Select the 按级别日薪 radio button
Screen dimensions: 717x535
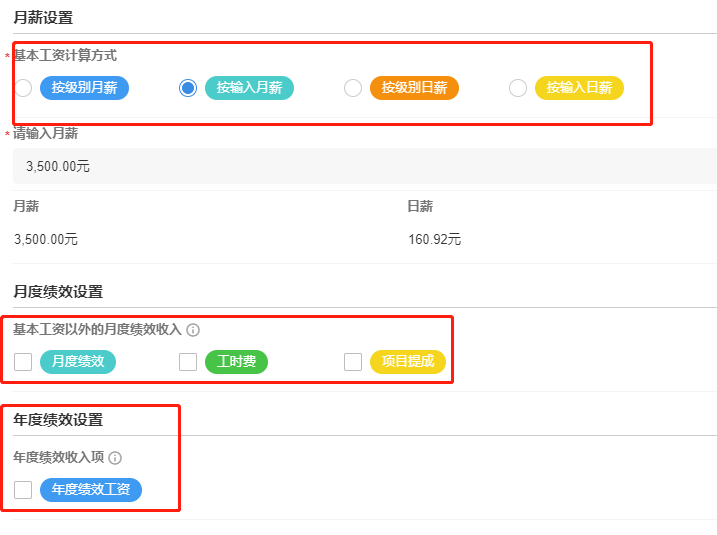[353, 88]
